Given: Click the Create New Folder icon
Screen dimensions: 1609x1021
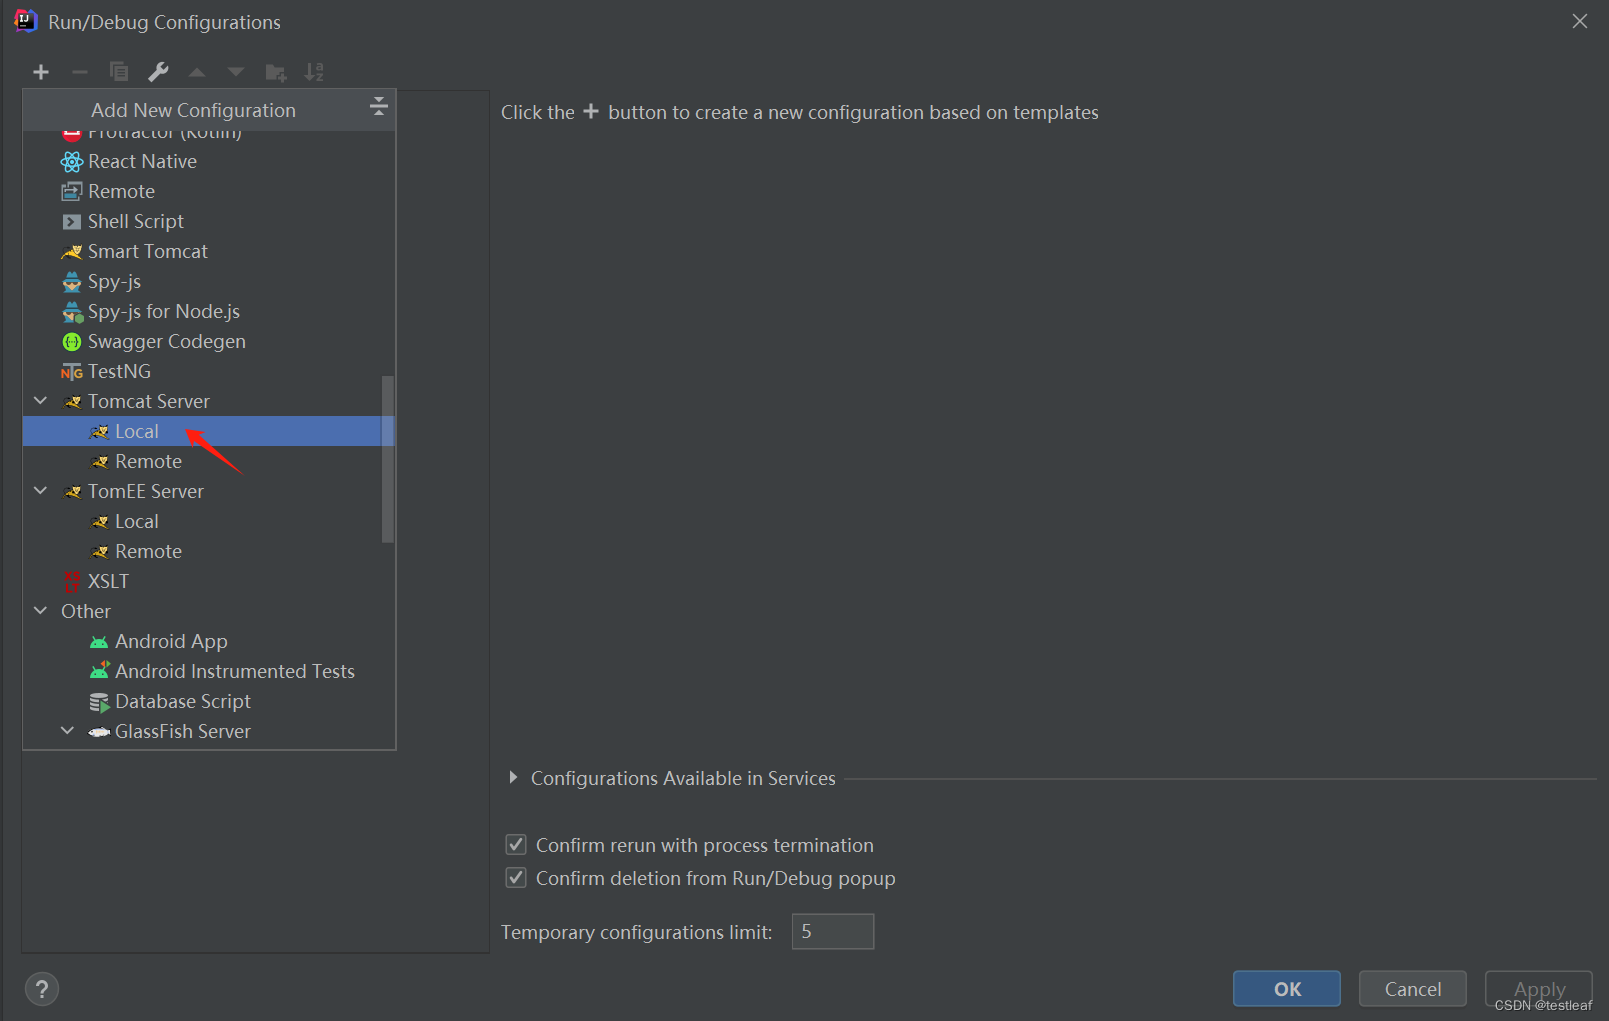Looking at the screenshot, I should tap(276, 72).
